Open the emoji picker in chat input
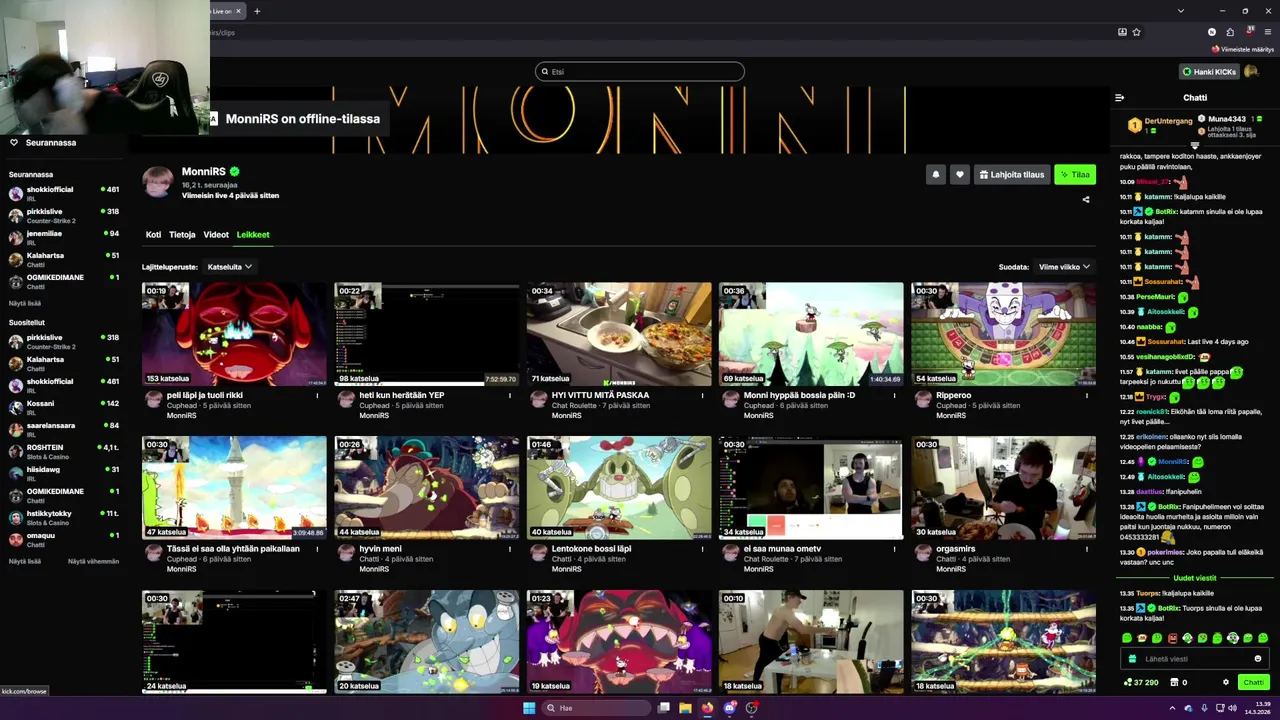Screen dimensions: 1280x720 [1258, 659]
